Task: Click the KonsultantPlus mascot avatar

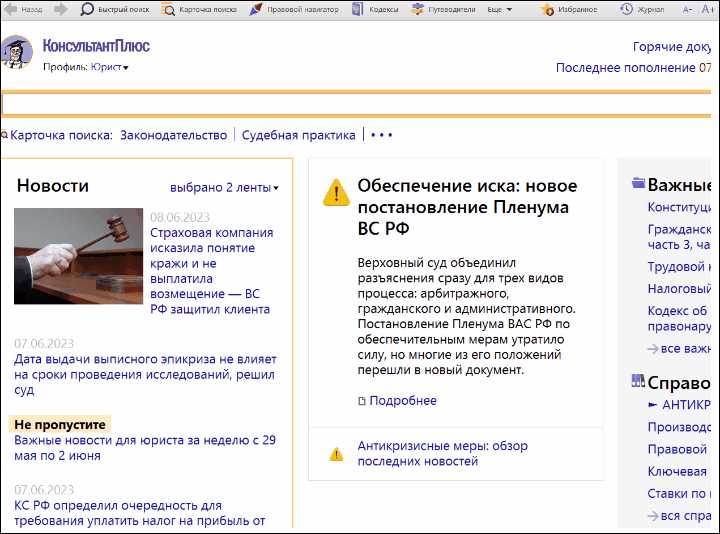Action: (17, 53)
